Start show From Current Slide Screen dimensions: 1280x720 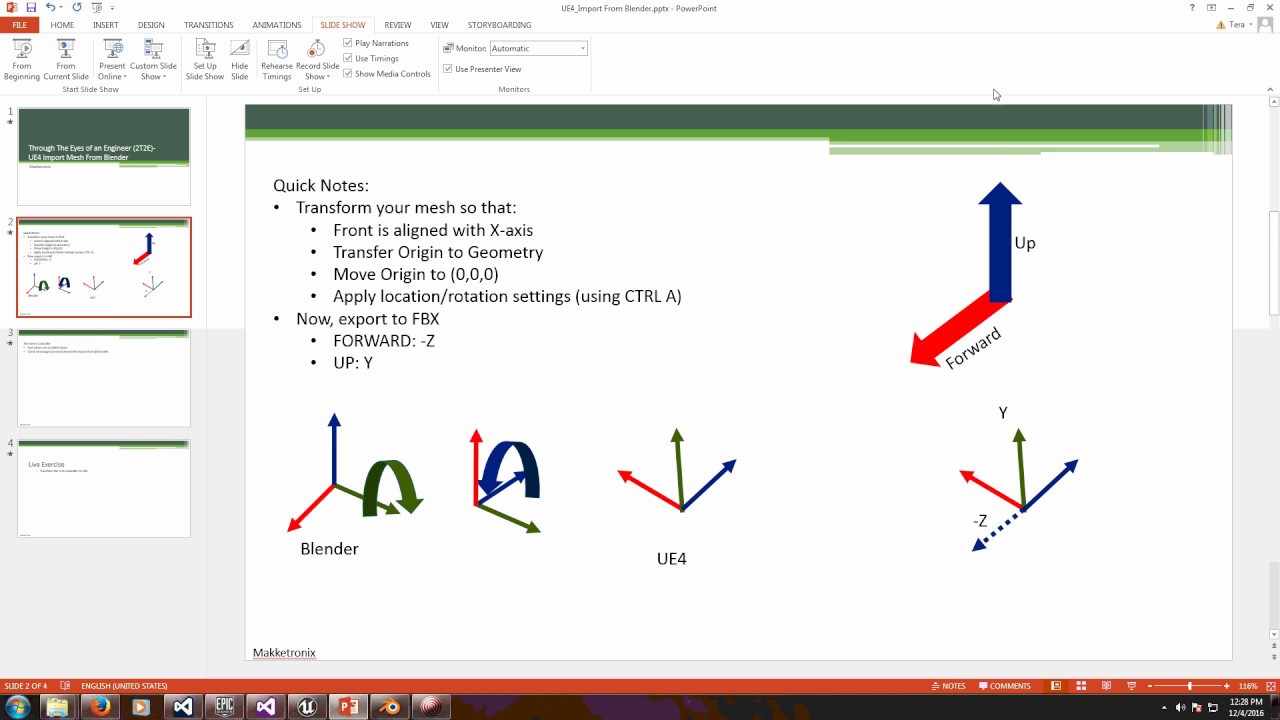66,60
